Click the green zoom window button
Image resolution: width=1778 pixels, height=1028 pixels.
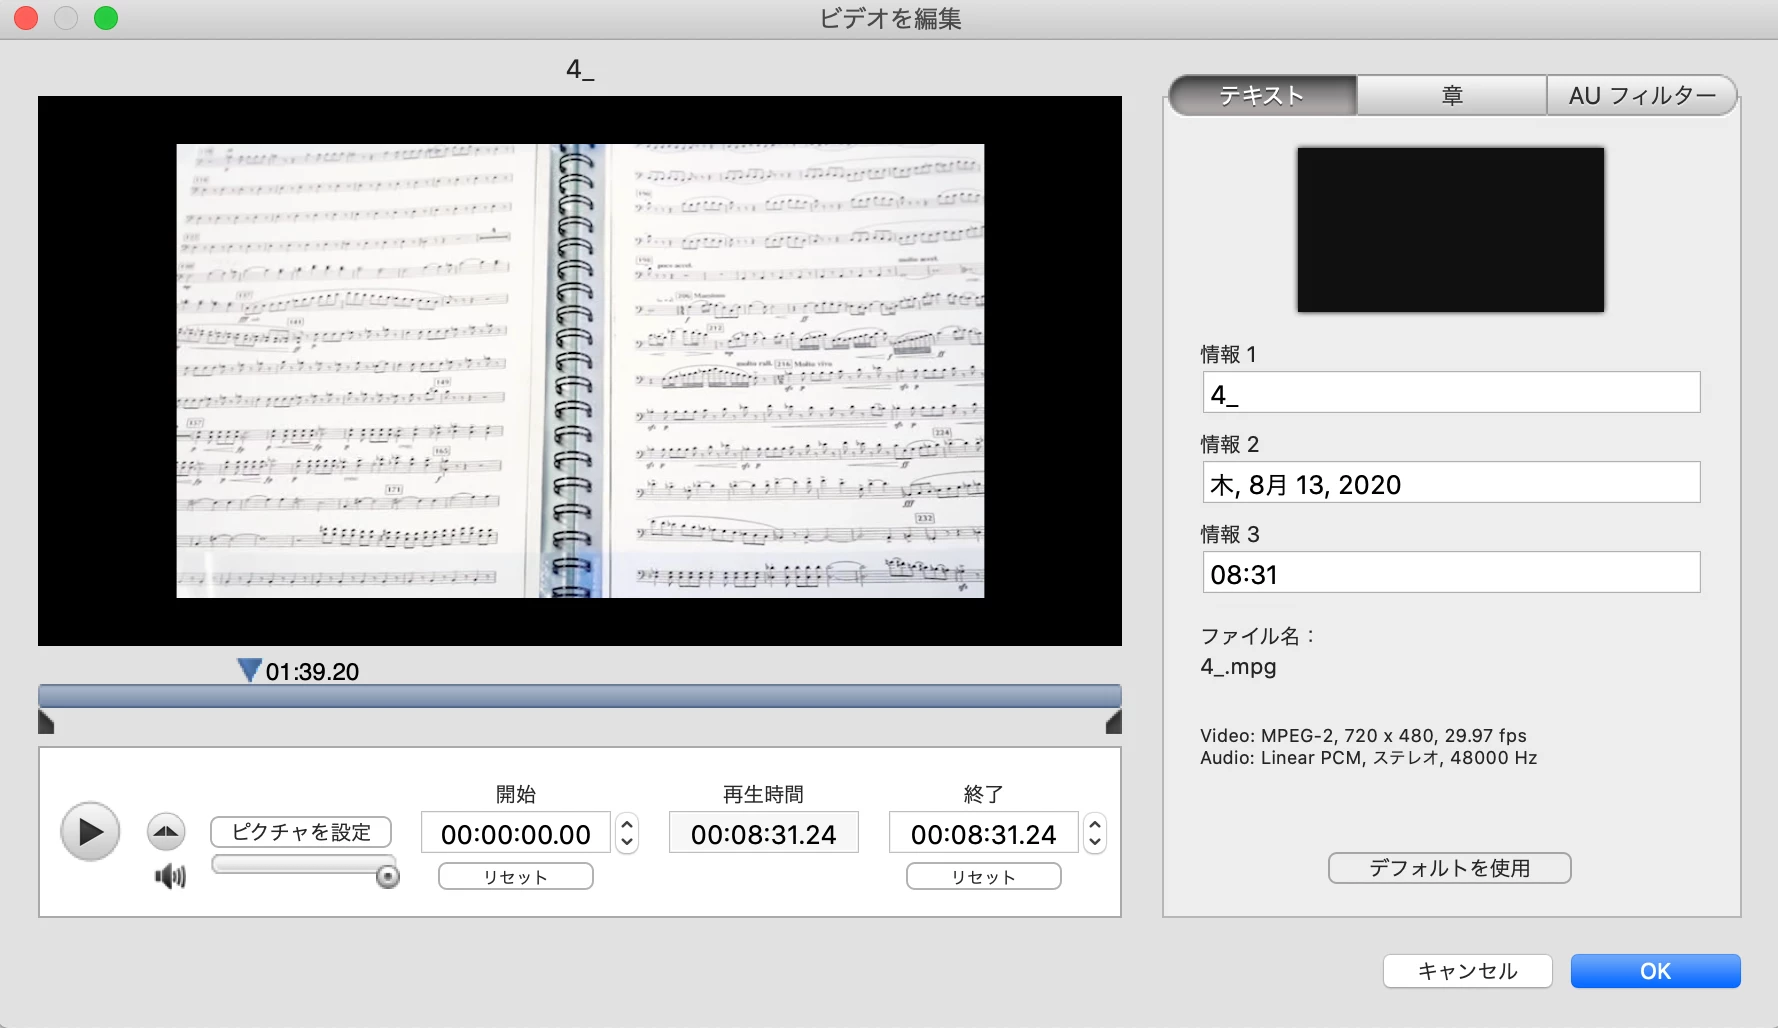[x=106, y=19]
